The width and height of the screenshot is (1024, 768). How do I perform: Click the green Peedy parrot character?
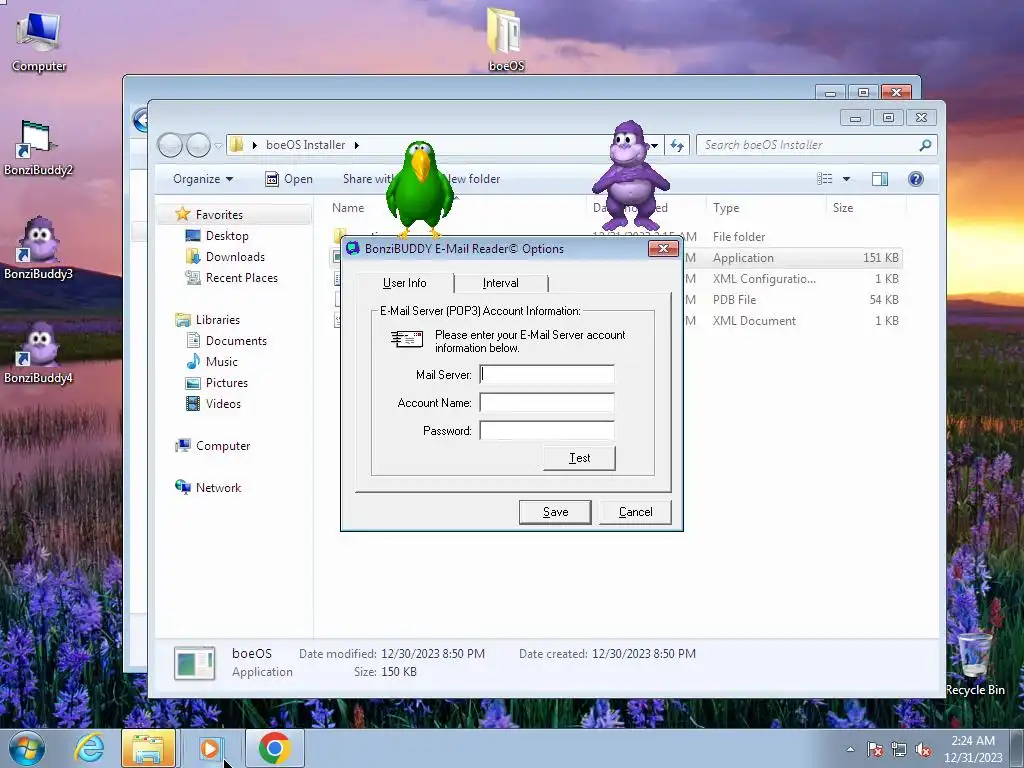(x=419, y=189)
